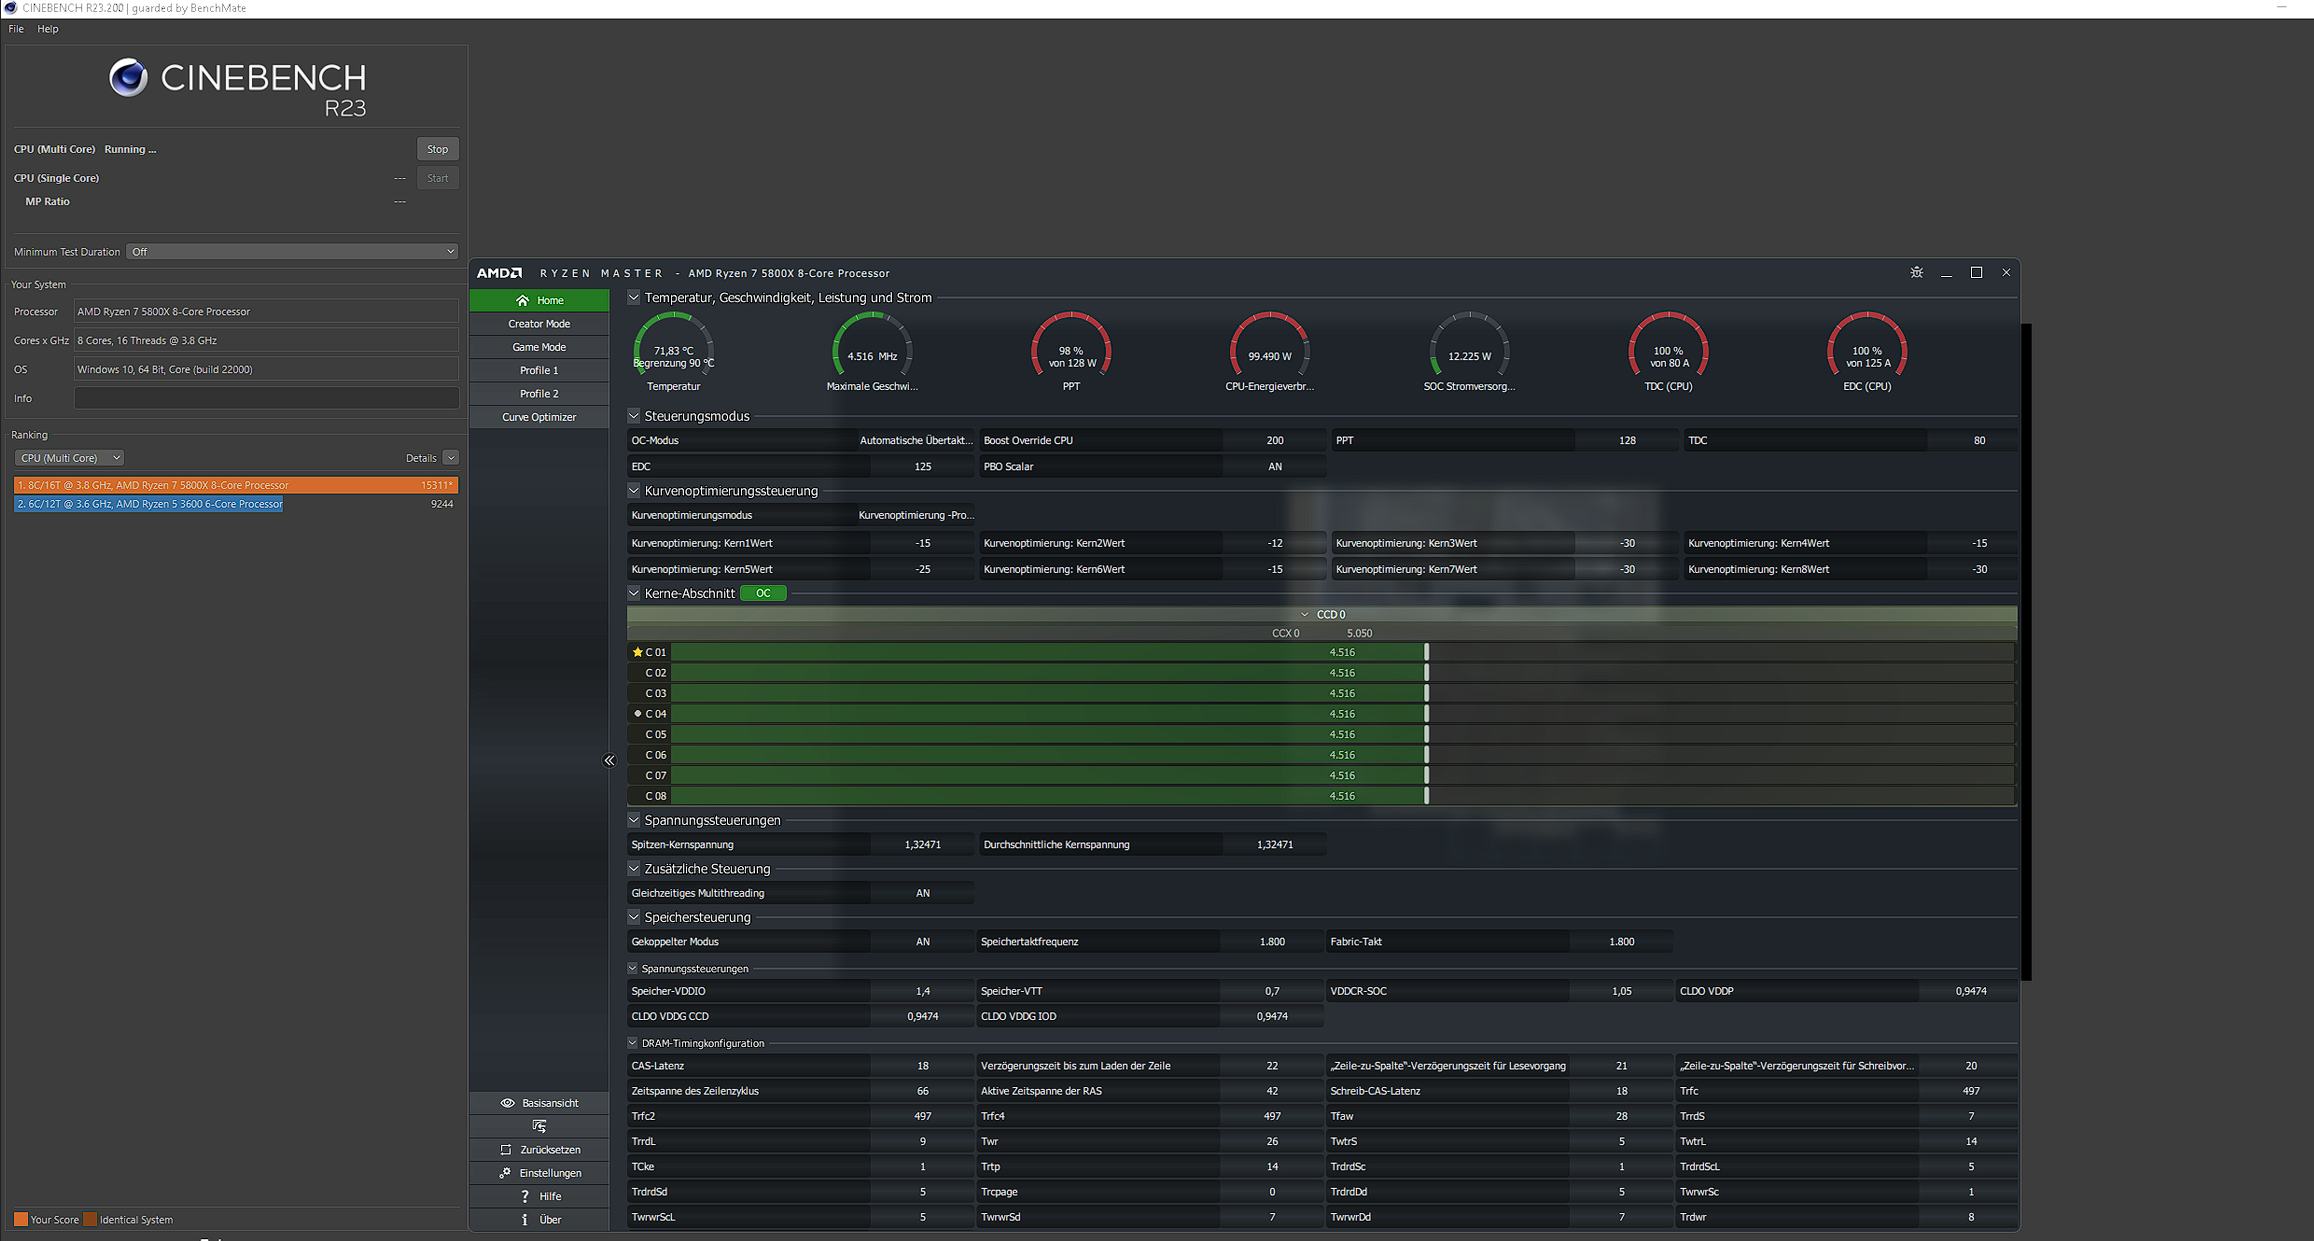Click the Zurücksetzen reset icon
2314x1241 pixels.
click(x=506, y=1150)
